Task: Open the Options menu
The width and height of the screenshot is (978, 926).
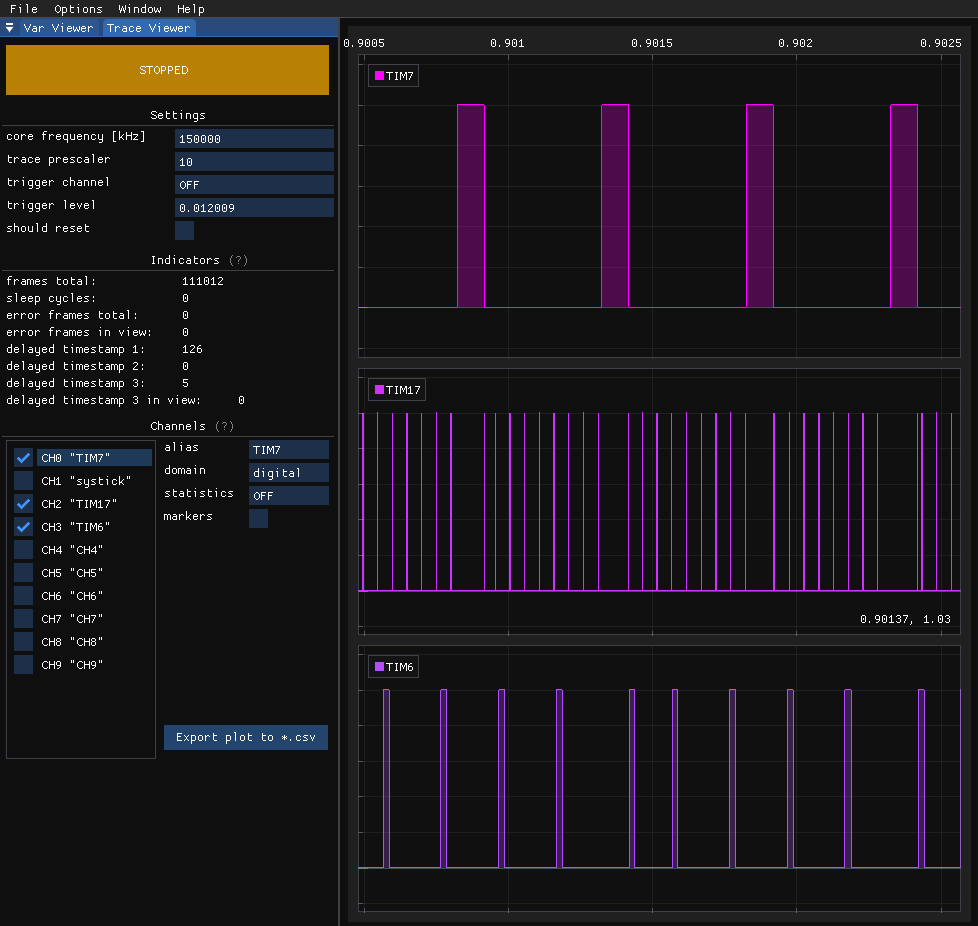Action: 78,9
